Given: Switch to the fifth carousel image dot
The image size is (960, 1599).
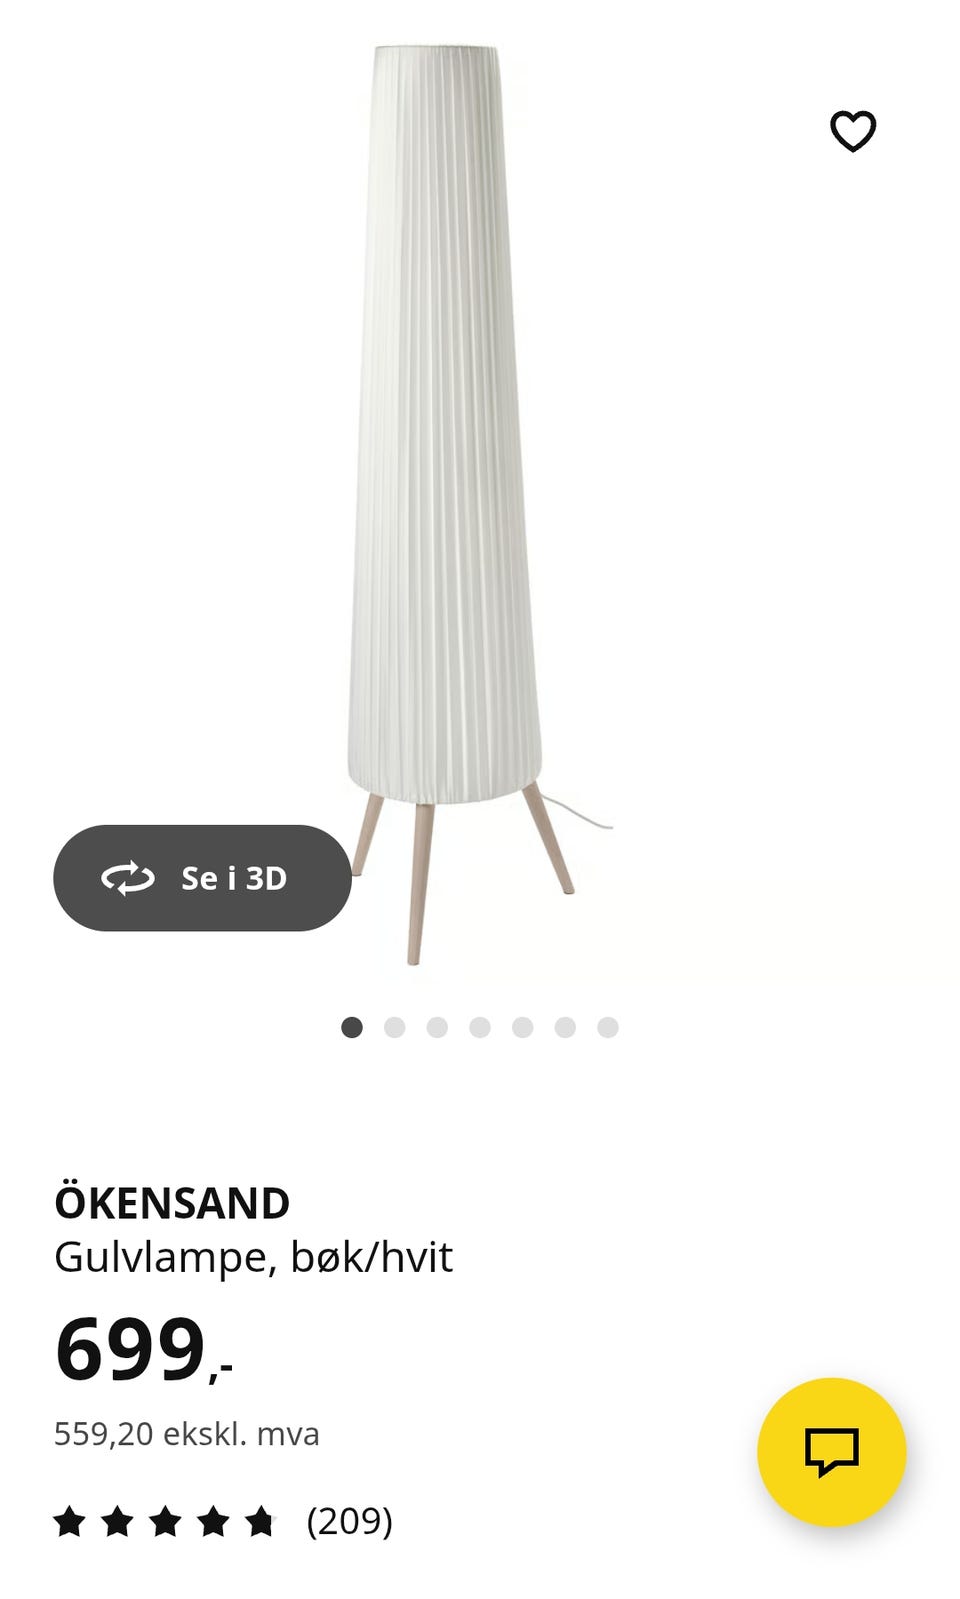Looking at the screenshot, I should tap(522, 1027).
